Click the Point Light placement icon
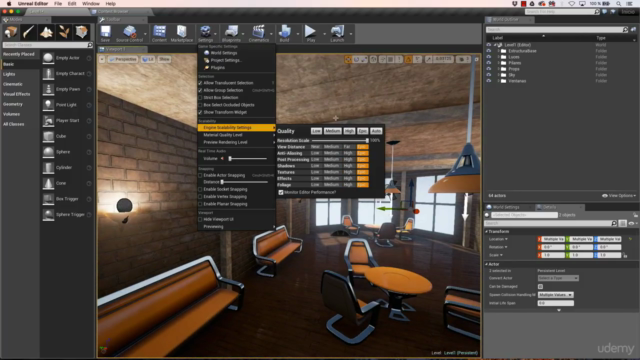The height and width of the screenshot is (360, 640). click(x=48, y=105)
